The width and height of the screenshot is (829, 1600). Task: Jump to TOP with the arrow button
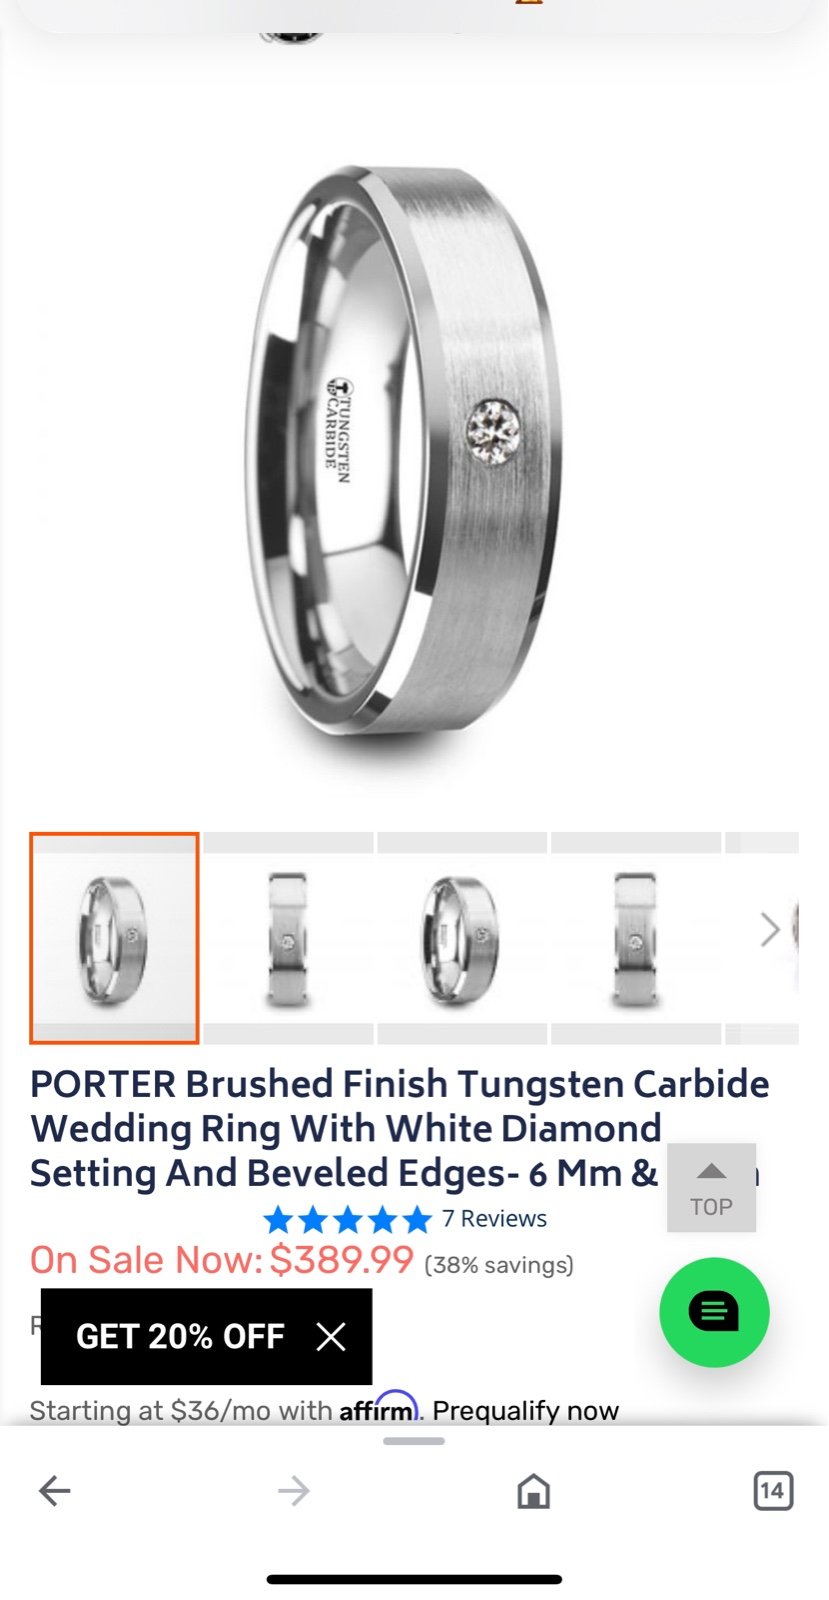click(x=711, y=1188)
